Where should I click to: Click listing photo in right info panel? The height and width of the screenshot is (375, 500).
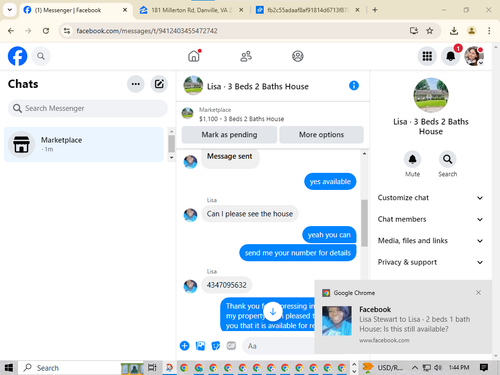[x=431, y=95]
